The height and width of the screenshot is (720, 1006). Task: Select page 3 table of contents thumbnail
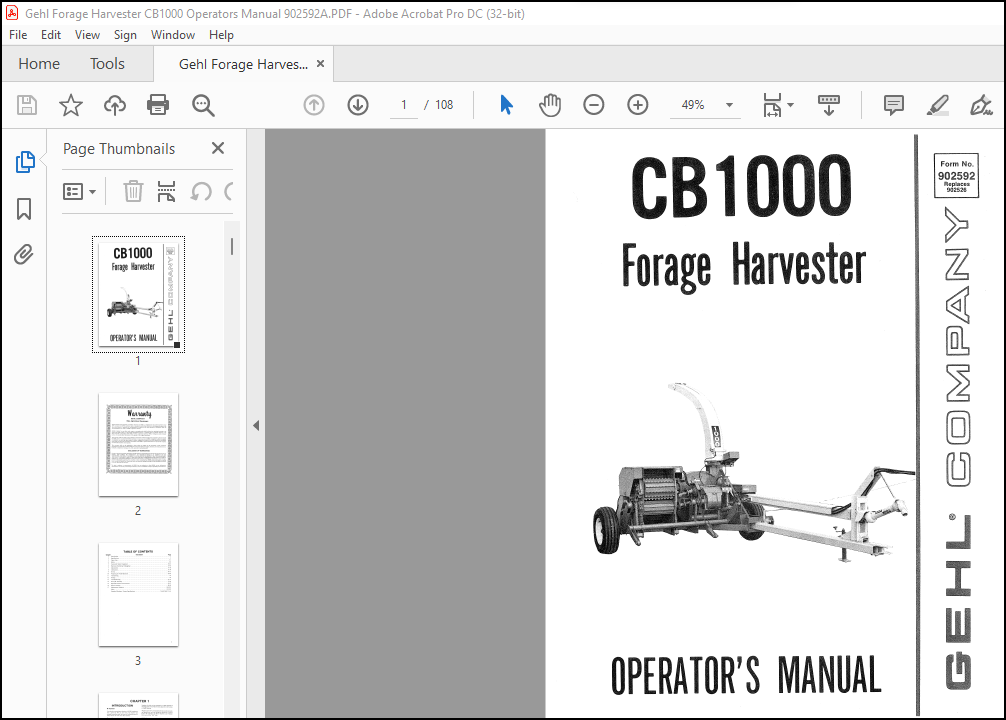click(139, 595)
